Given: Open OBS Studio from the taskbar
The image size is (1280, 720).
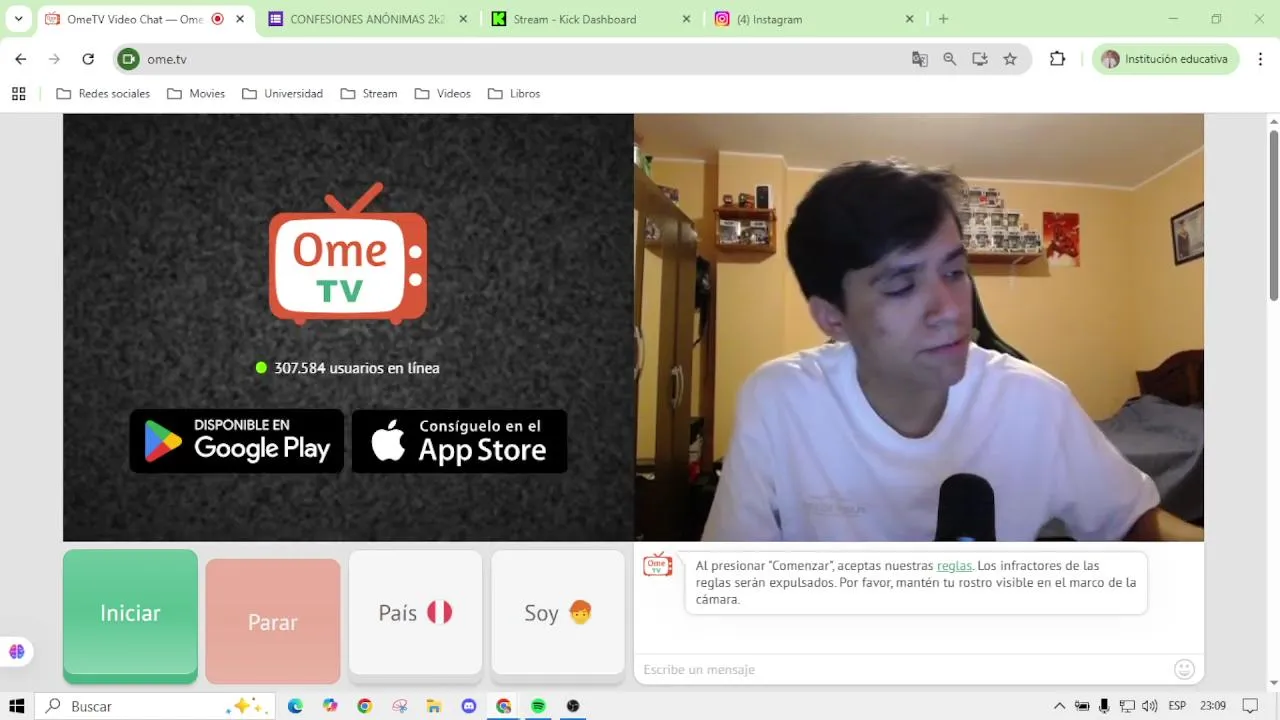Looking at the screenshot, I should coord(573,706).
